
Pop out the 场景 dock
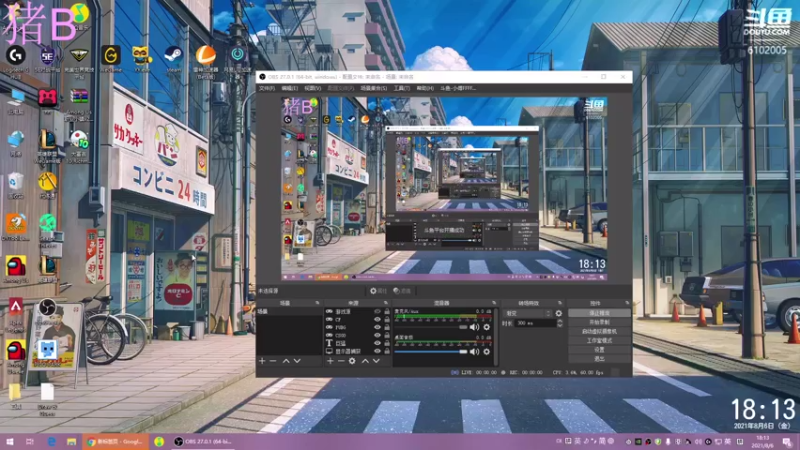pyautogui.click(x=317, y=303)
